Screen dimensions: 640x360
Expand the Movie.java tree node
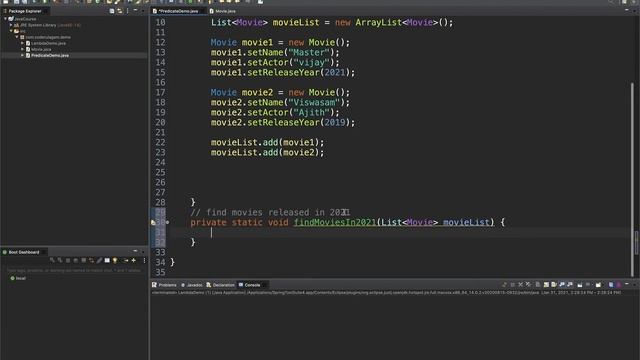22,49
